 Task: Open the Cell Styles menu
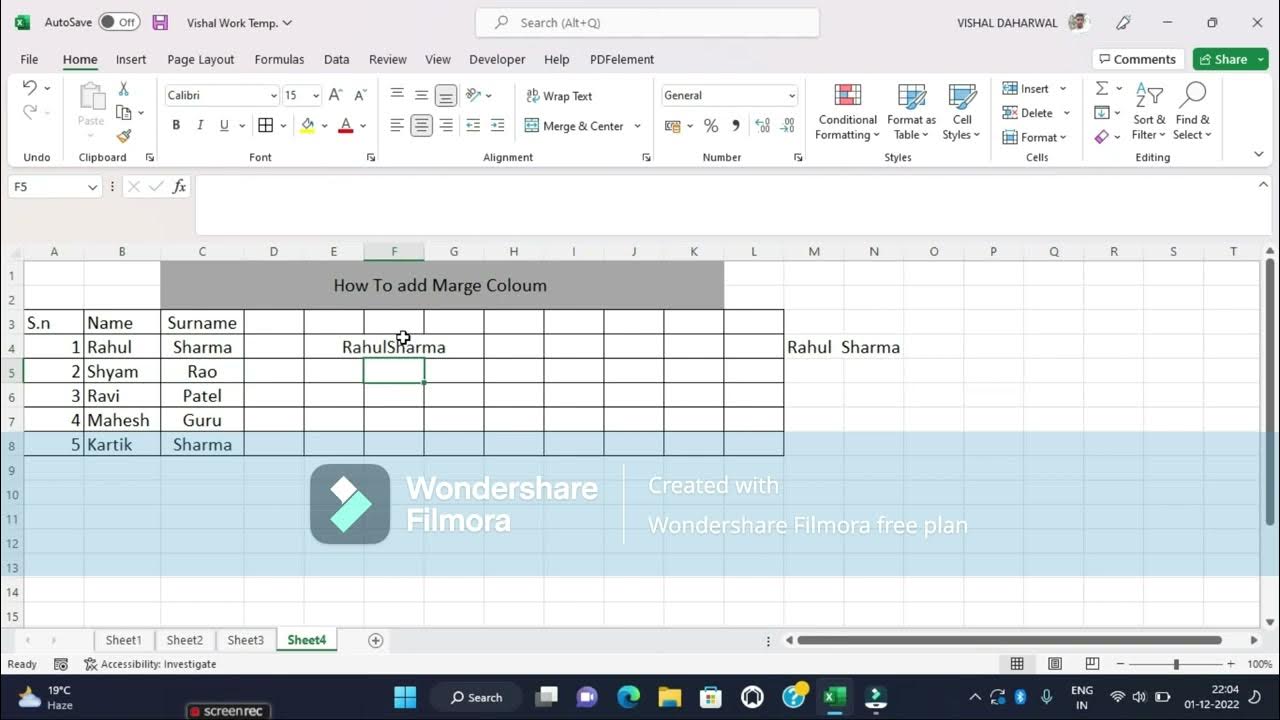tap(962, 112)
